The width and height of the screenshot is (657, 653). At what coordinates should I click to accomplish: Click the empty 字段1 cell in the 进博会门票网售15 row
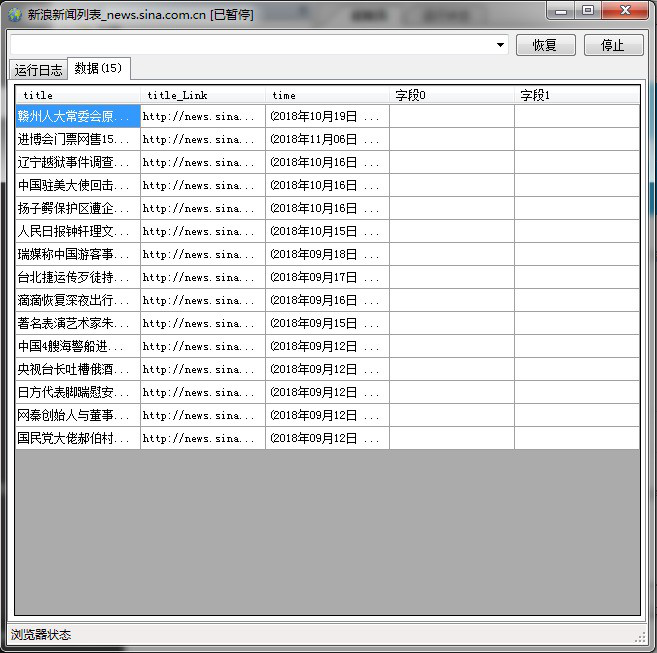[x=577, y=139]
